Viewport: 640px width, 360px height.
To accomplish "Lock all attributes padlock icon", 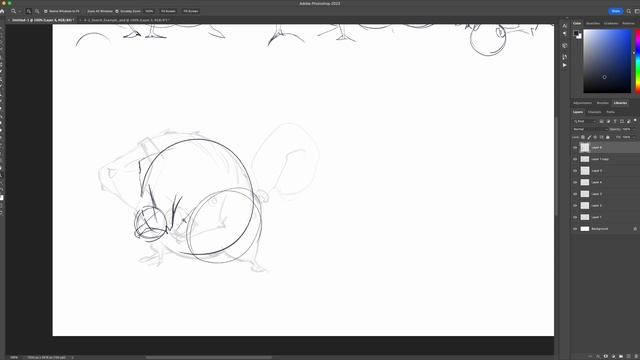I will coord(607,137).
